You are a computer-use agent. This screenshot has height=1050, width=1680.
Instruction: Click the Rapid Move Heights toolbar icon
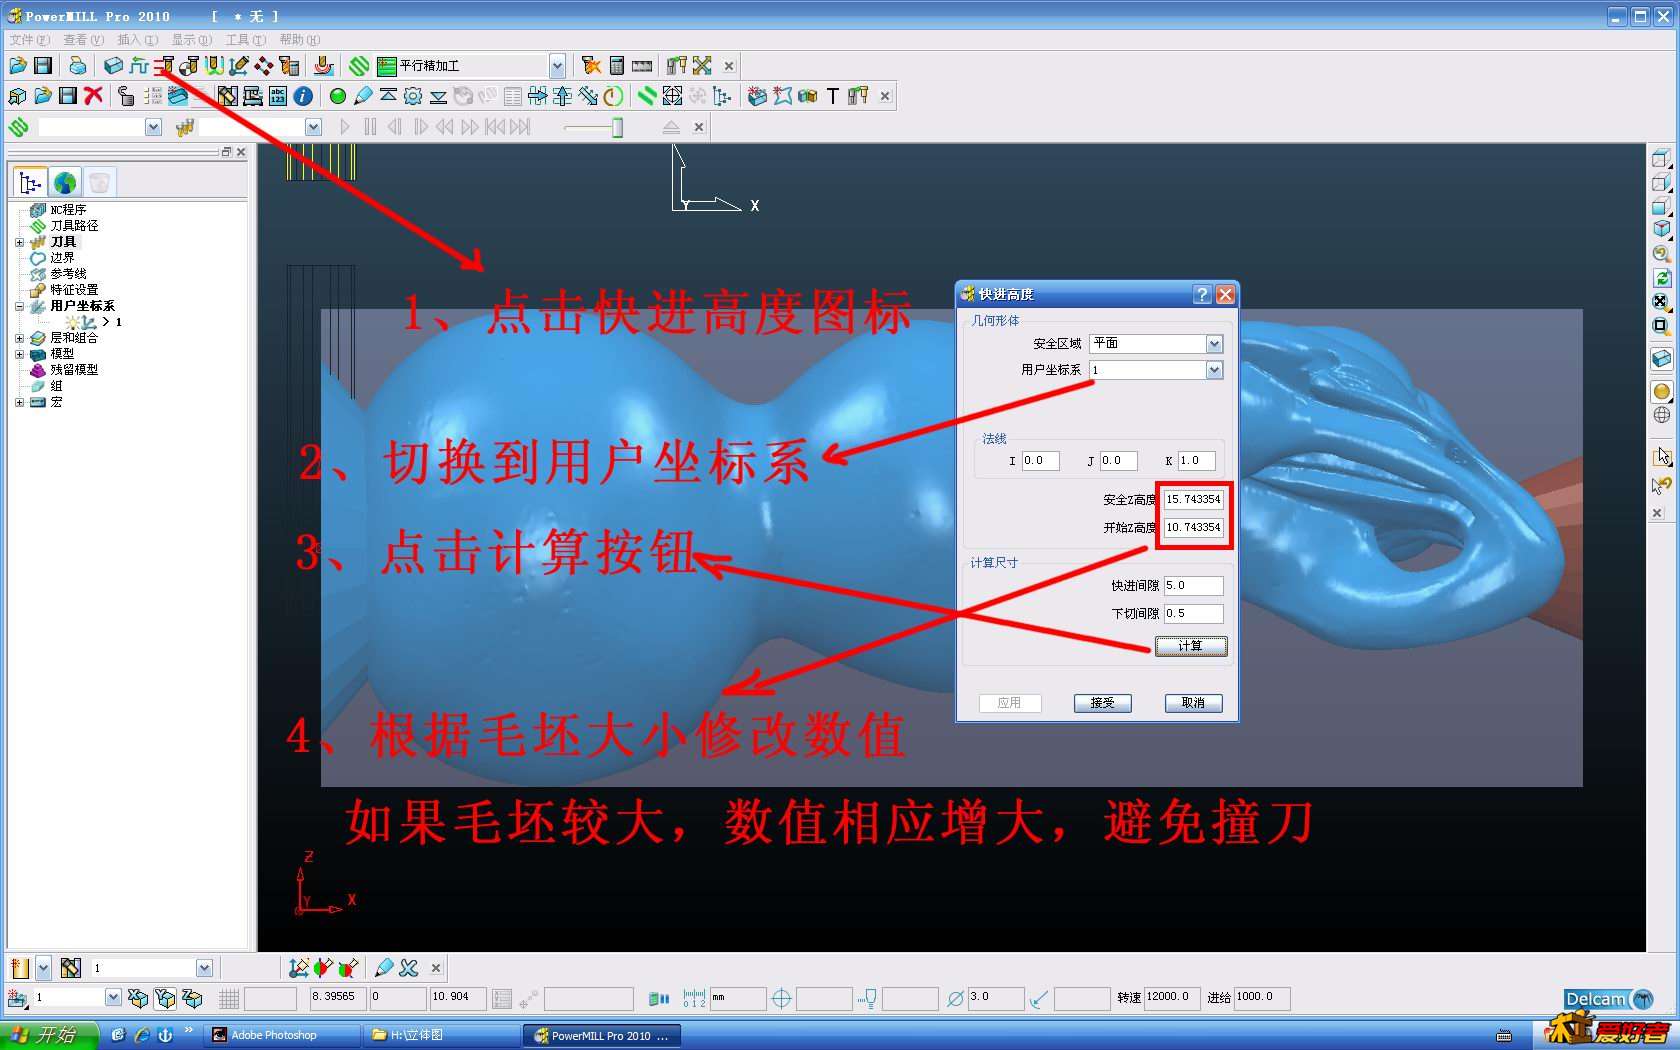tap(164, 66)
